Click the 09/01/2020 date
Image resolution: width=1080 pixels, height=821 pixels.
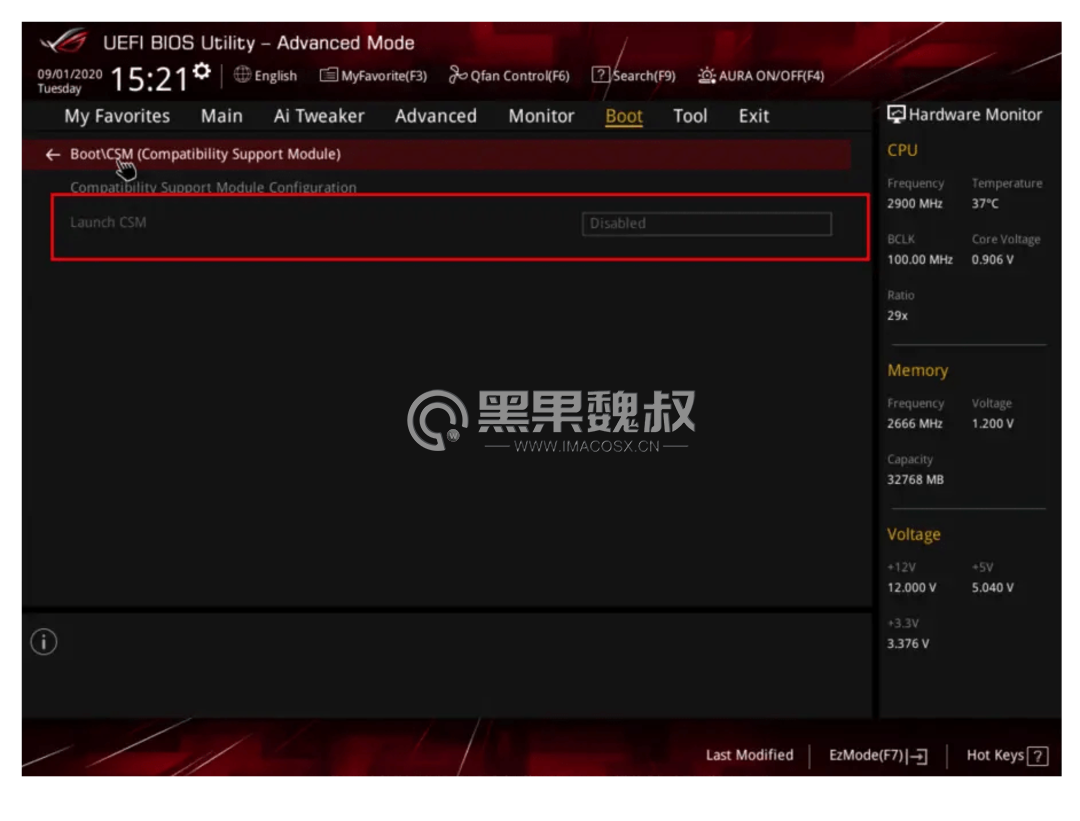(x=70, y=74)
